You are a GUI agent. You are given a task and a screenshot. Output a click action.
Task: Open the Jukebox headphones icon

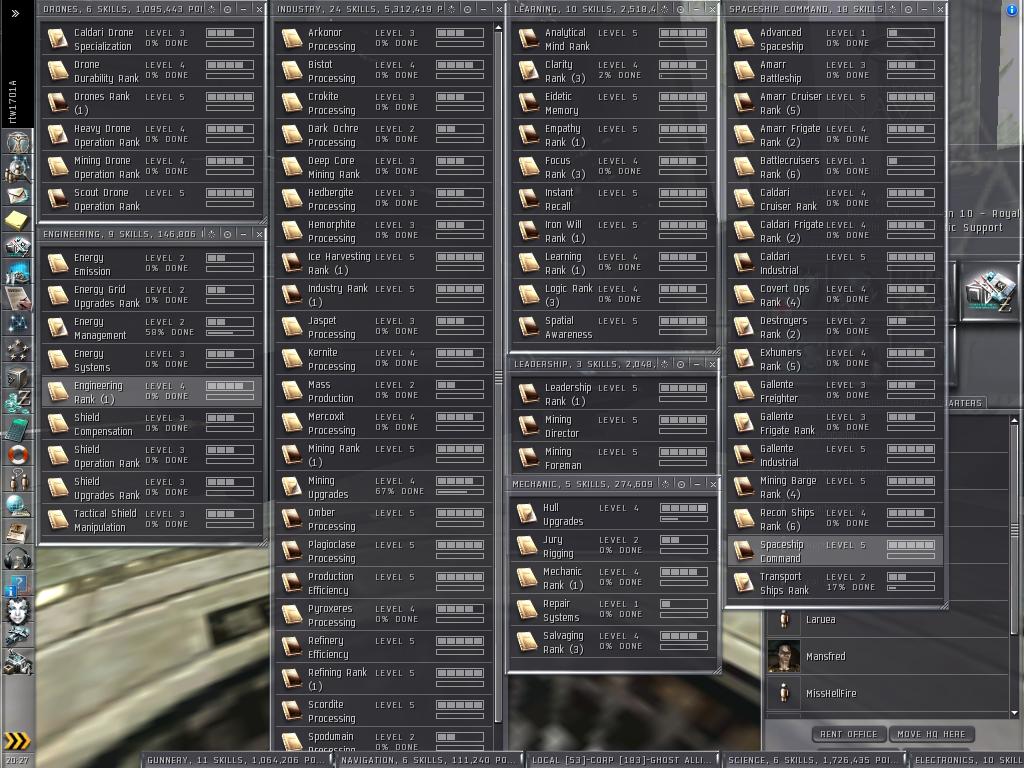17,558
